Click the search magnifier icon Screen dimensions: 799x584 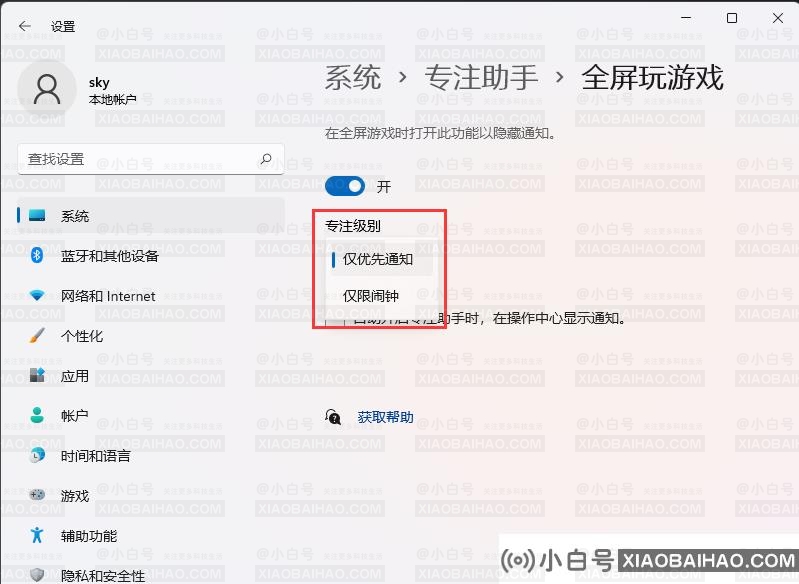pos(265,159)
